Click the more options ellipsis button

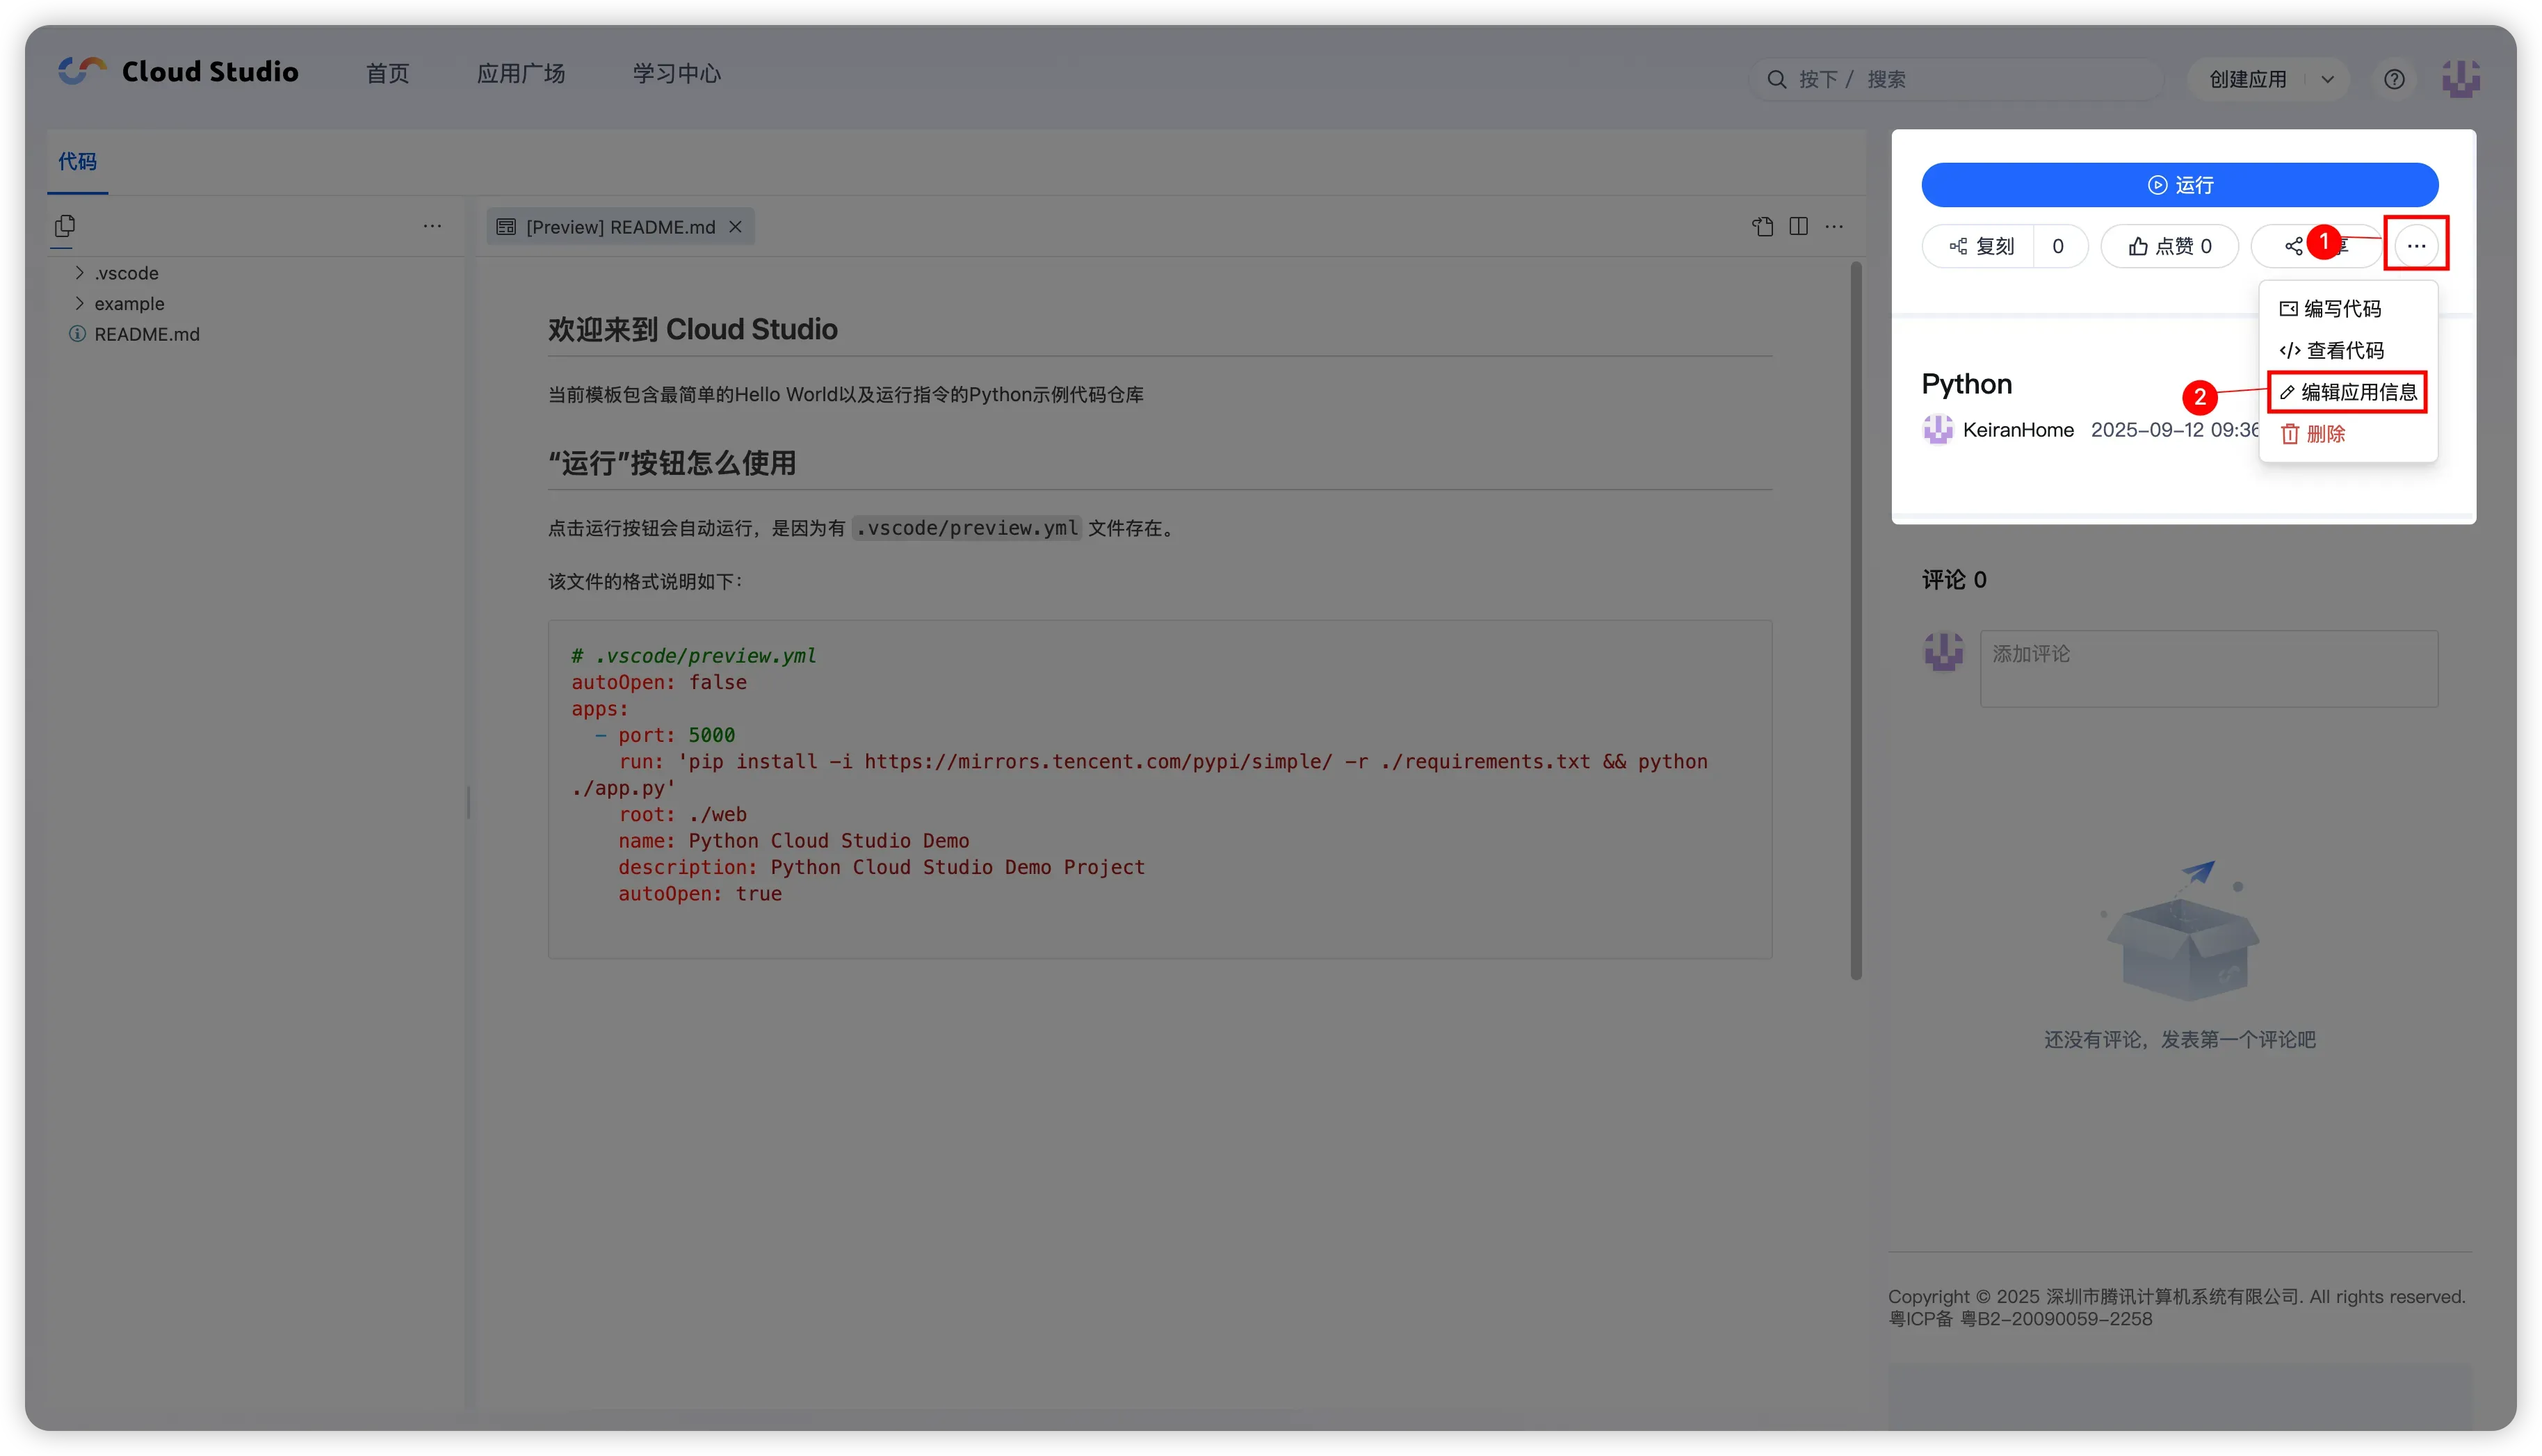point(2416,245)
